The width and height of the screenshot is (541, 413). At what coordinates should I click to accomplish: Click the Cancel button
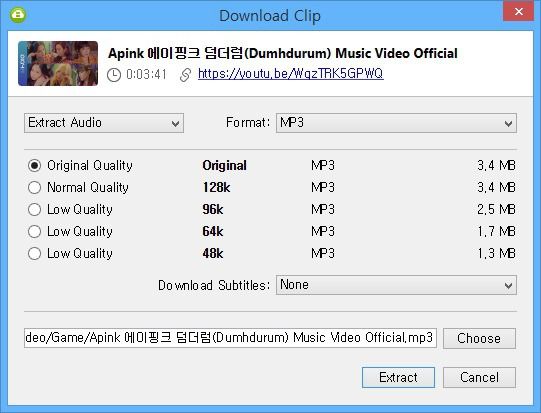click(x=479, y=377)
